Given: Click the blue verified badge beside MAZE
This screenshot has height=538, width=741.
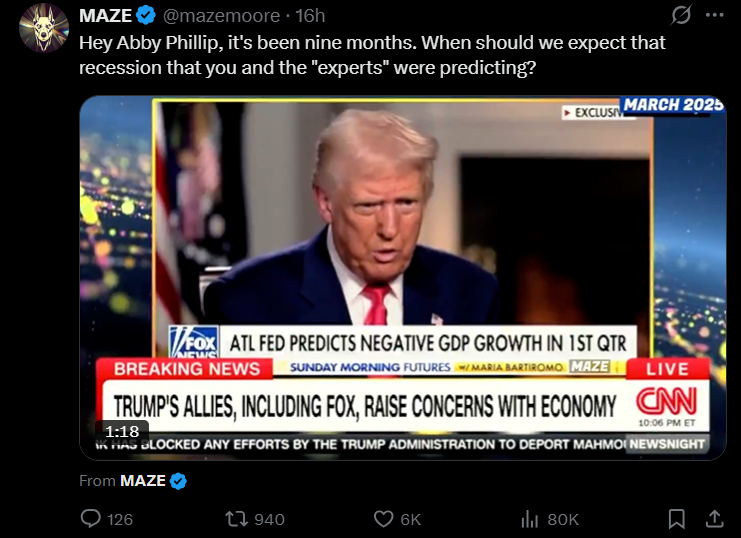Looking at the screenshot, I should coord(146,16).
